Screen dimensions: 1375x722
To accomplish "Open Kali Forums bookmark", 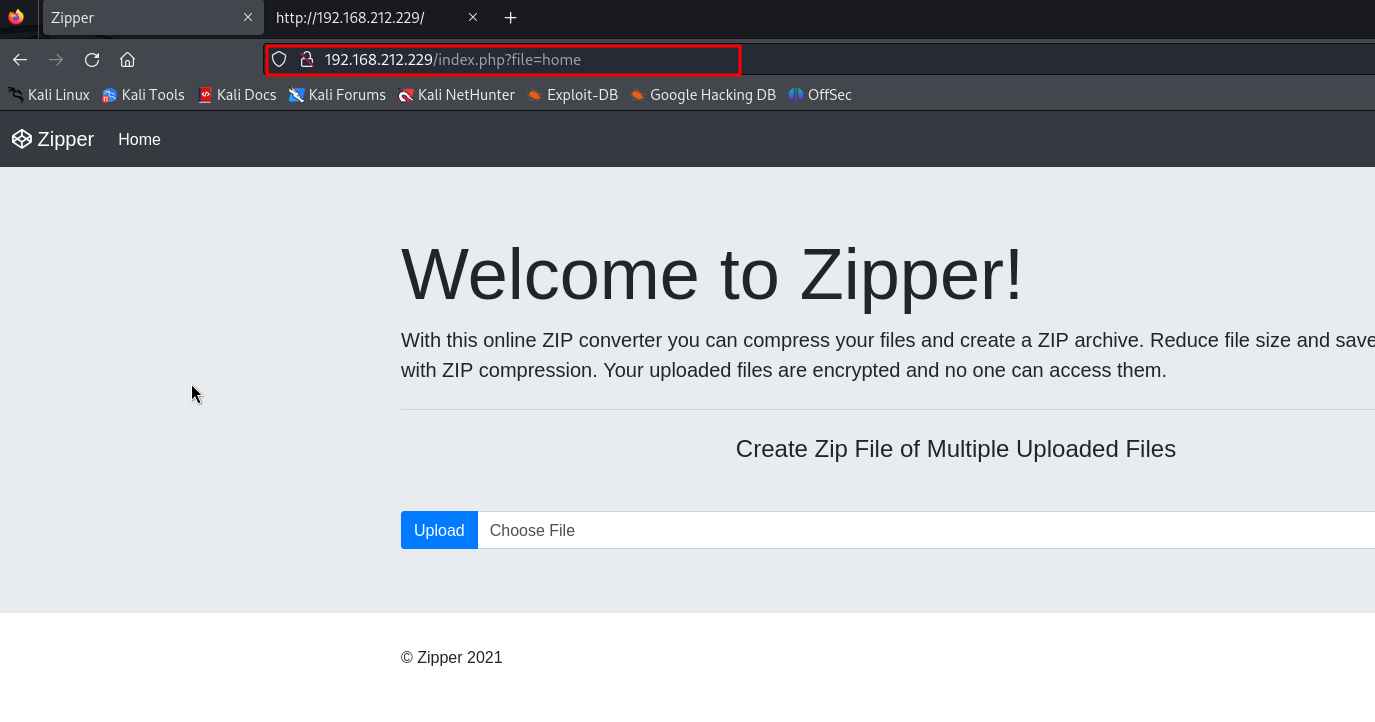I will pos(337,95).
